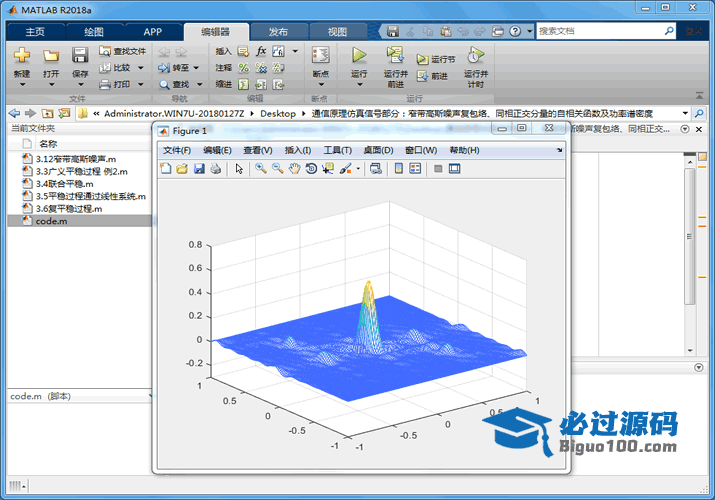Click the help question mark icon
The height and width of the screenshot is (500, 715).
[515, 31]
